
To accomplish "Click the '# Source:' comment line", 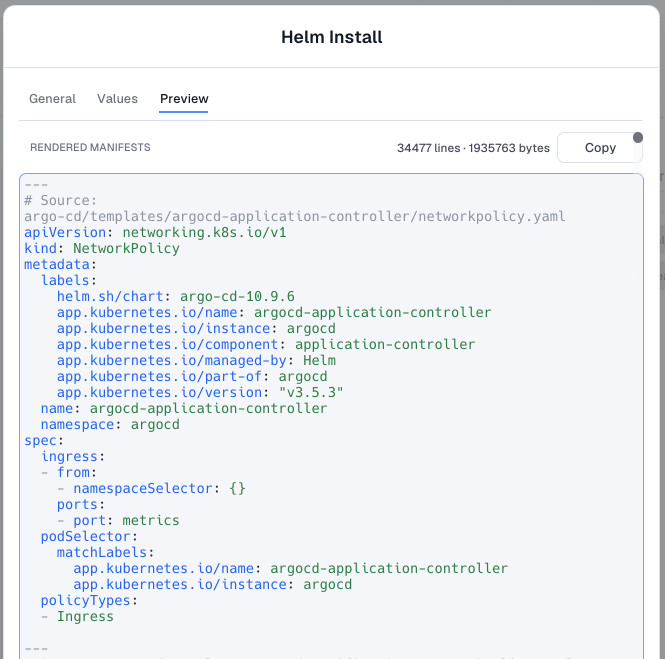I will tap(61, 201).
